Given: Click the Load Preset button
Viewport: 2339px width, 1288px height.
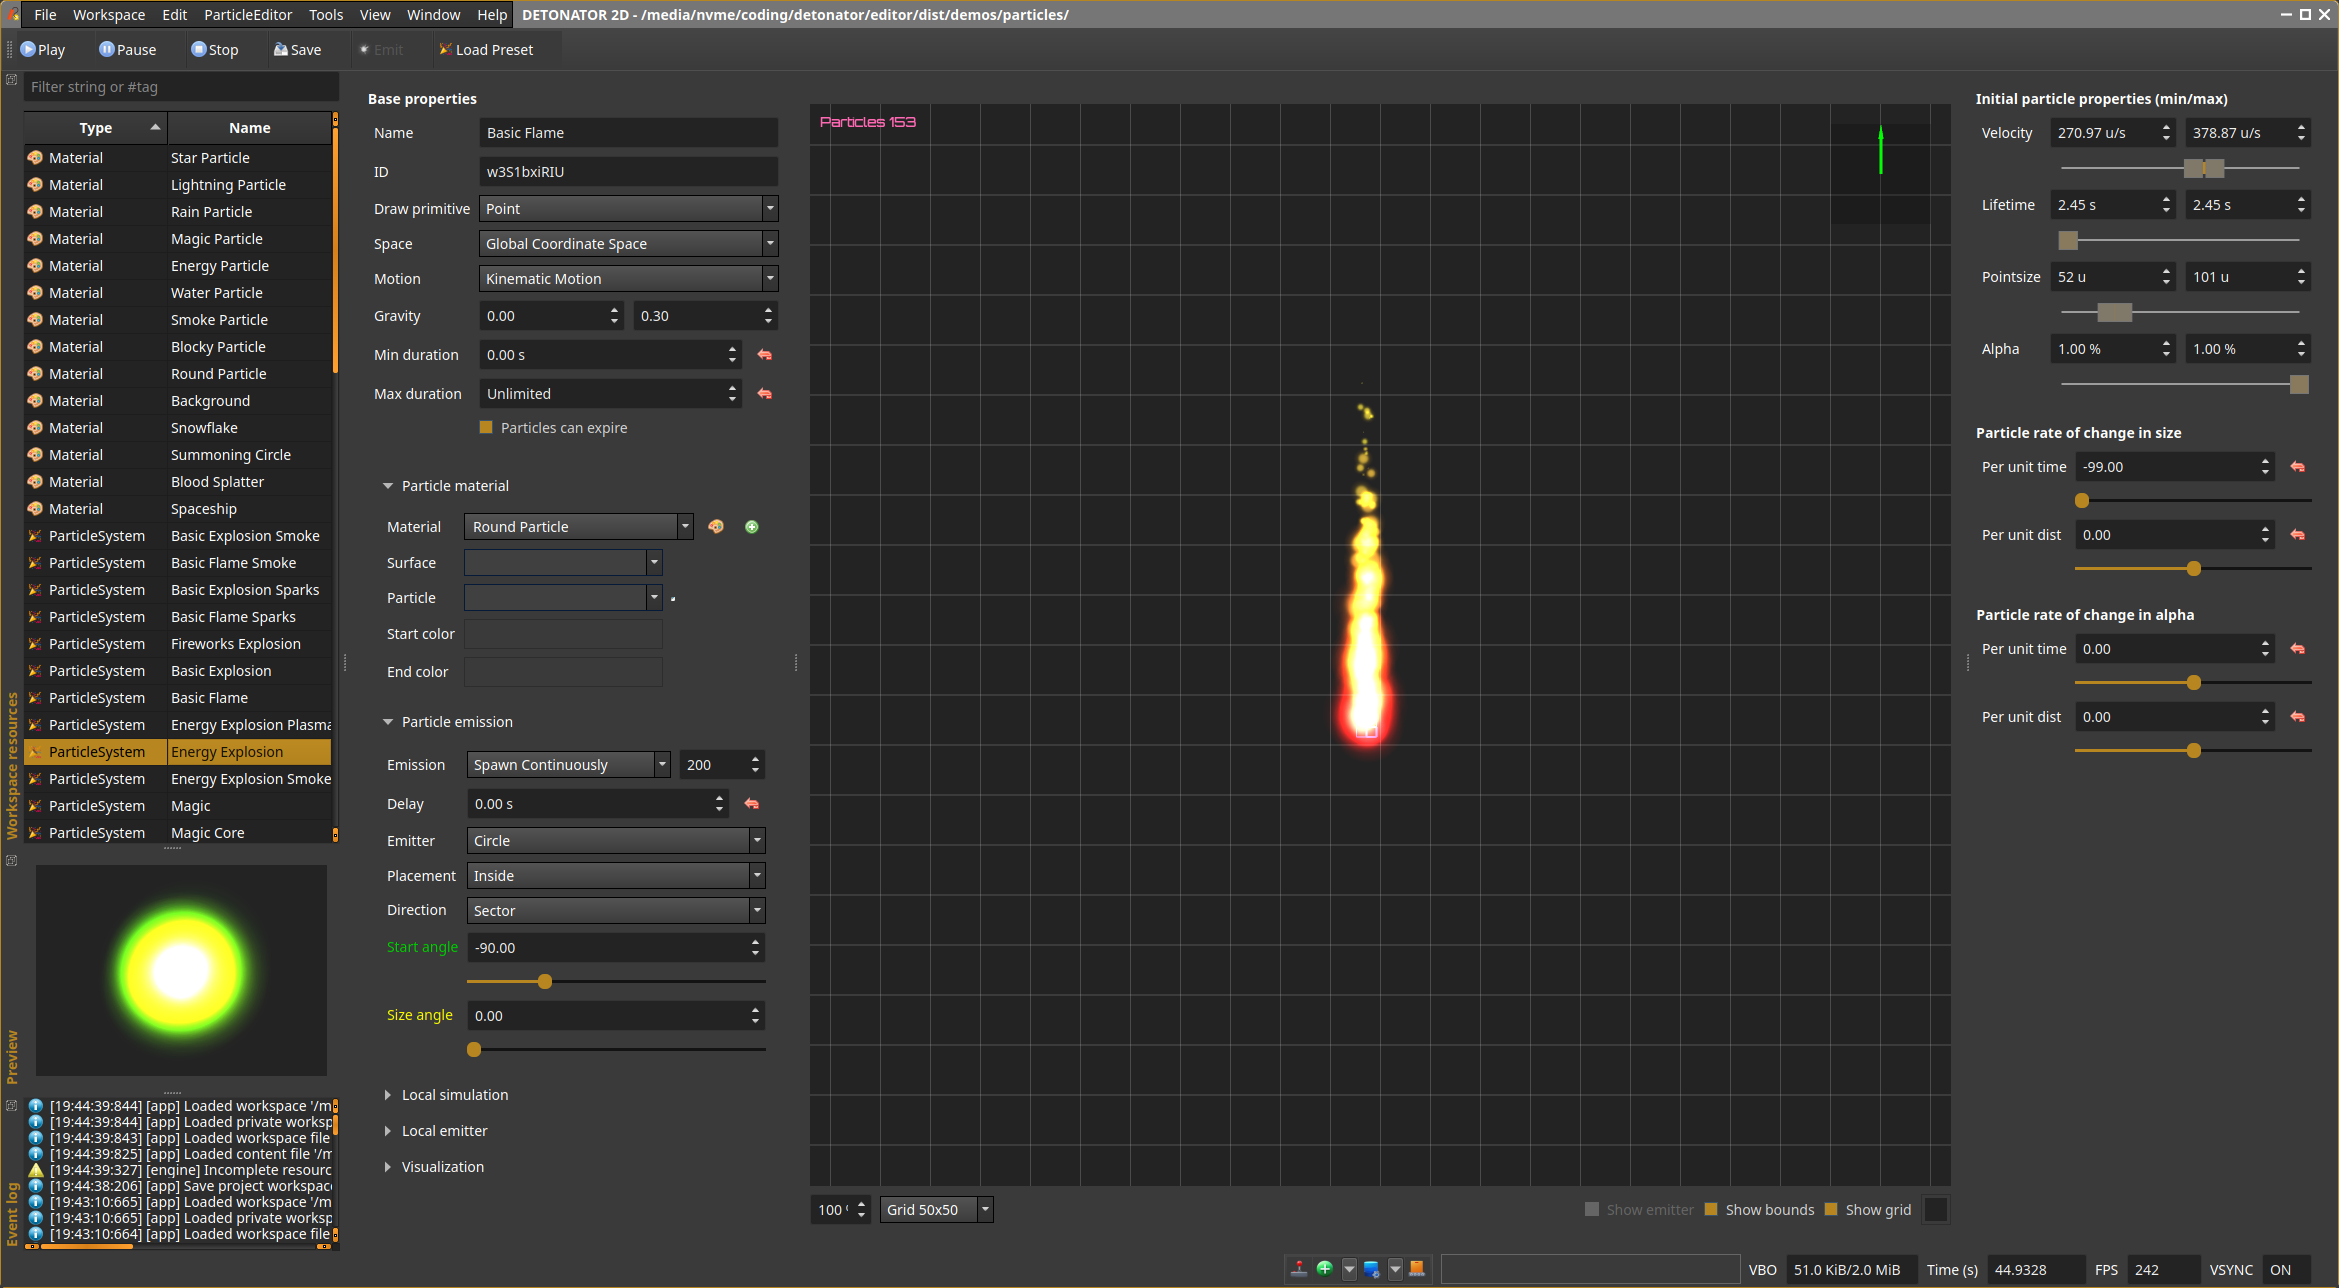Looking at the screenshot, I should pyautogui.click(x=485, y=50).
